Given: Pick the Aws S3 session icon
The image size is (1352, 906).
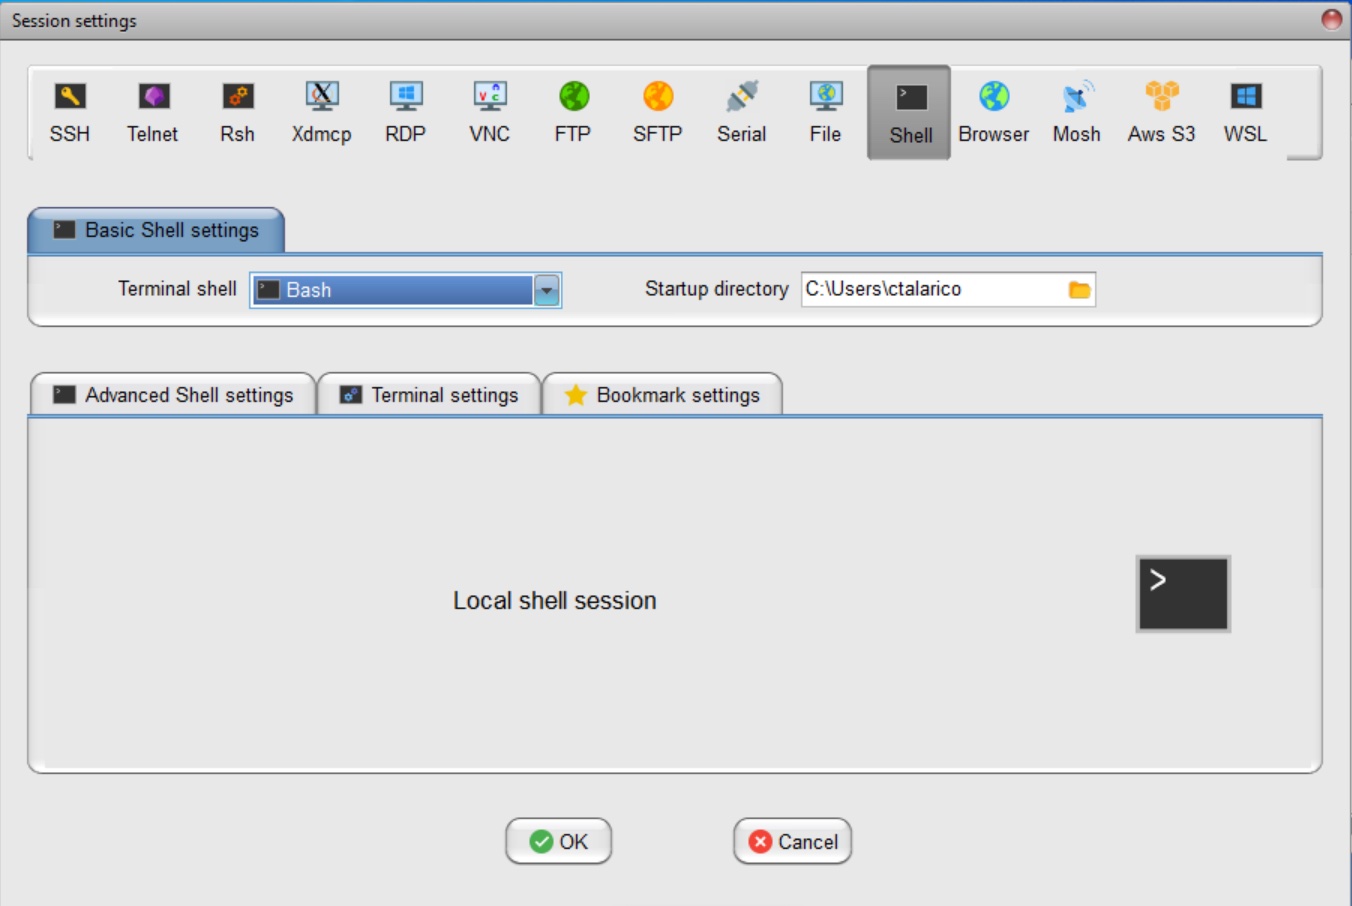Looking at the screenshot, I should 1161,113.
